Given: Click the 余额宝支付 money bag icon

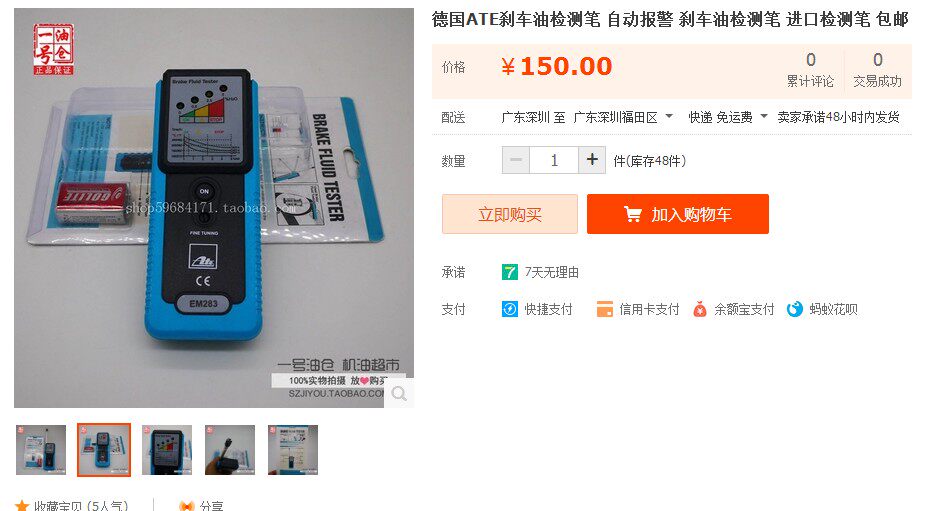Looking at the screenshot, I should coord(700,309).
